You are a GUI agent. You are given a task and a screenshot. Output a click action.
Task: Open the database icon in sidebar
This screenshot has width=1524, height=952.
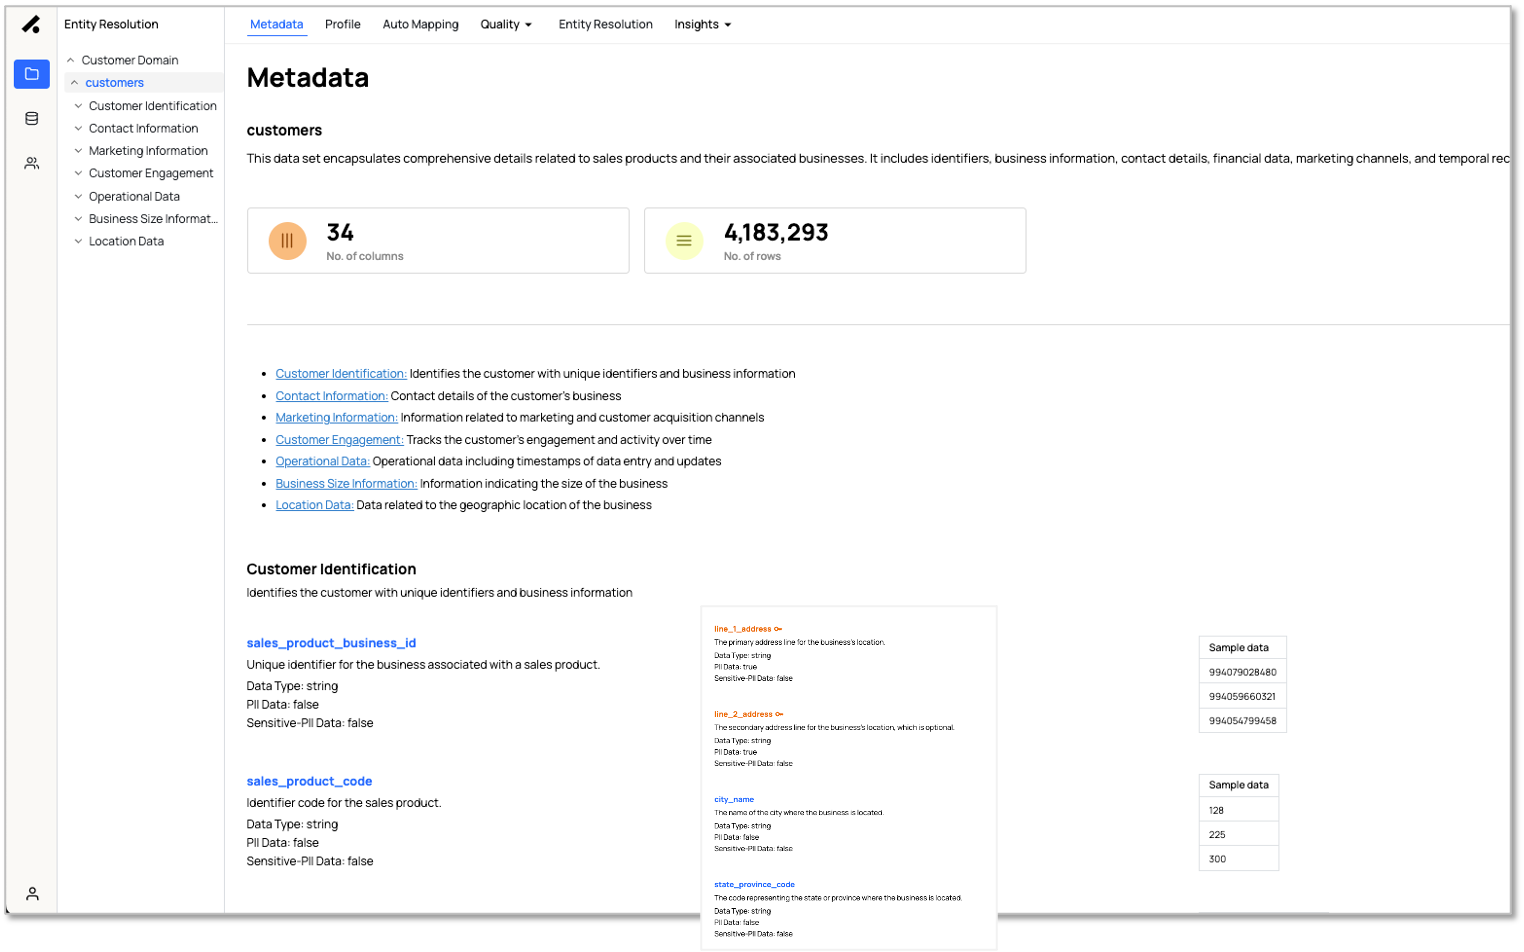[x=32, y=118]
